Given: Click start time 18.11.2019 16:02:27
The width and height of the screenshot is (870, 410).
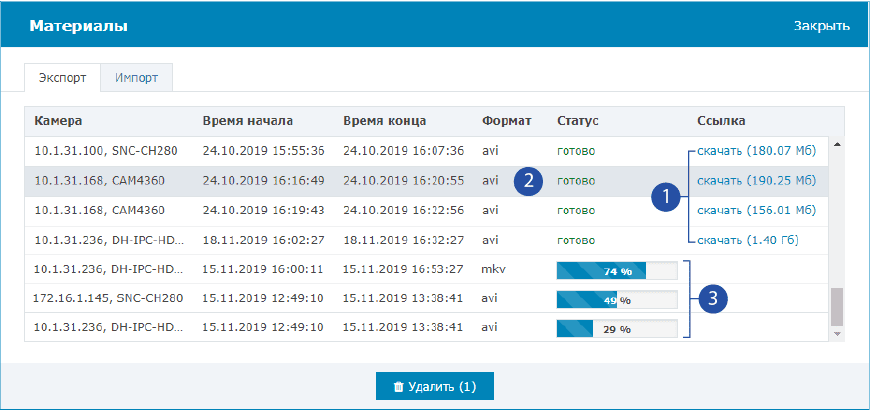Looking at the screenshot, I should [263, 240].
